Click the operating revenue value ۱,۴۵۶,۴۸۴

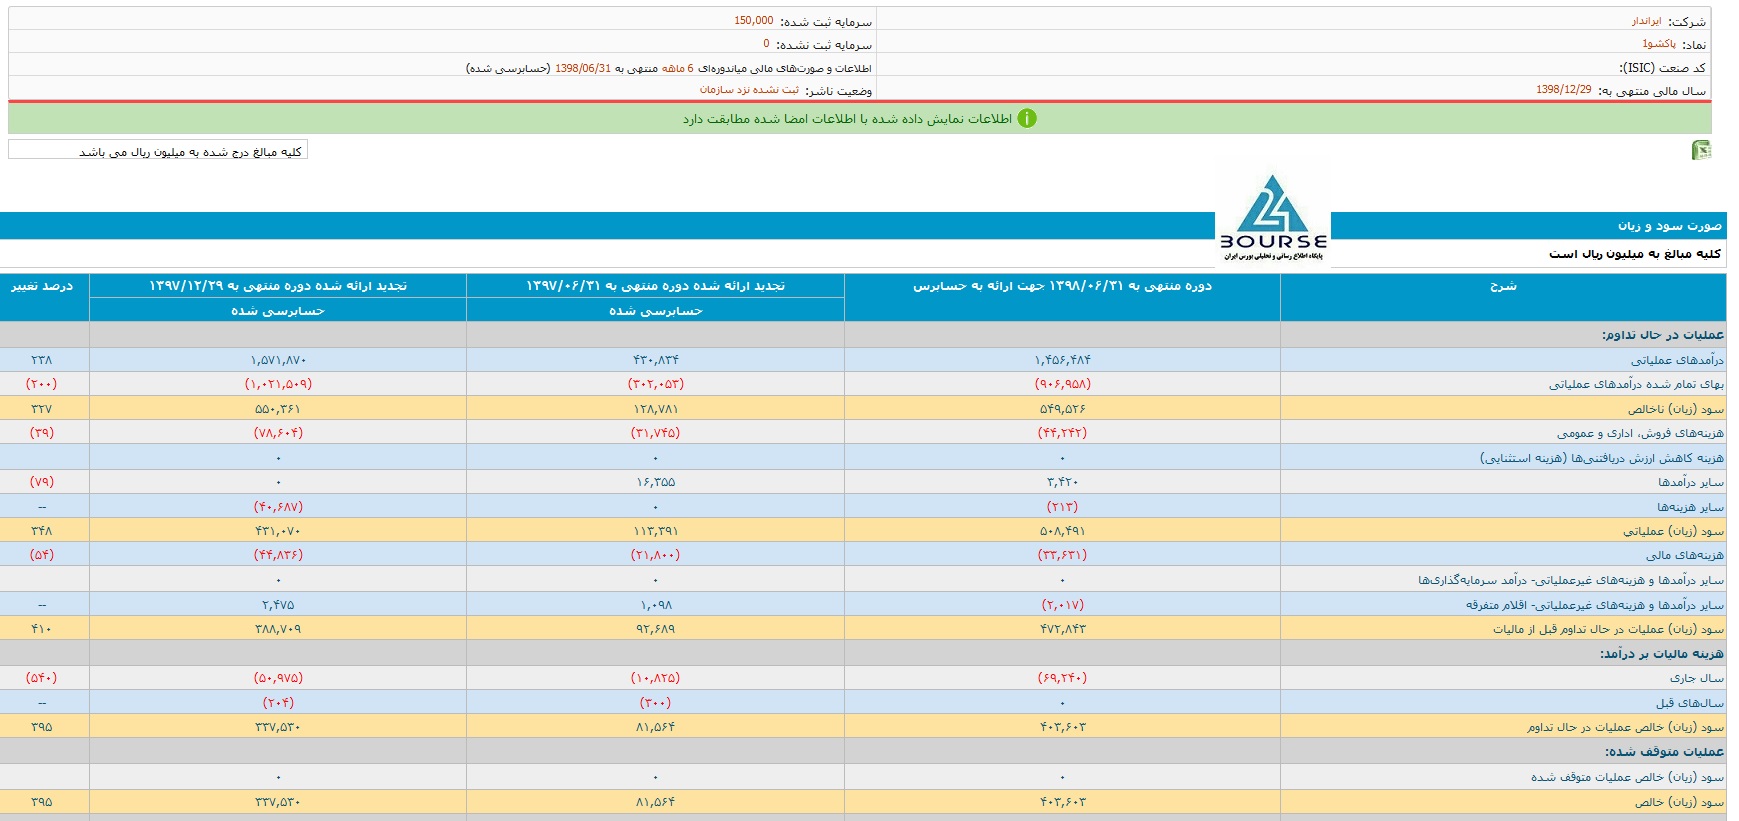pos(1062,360)
